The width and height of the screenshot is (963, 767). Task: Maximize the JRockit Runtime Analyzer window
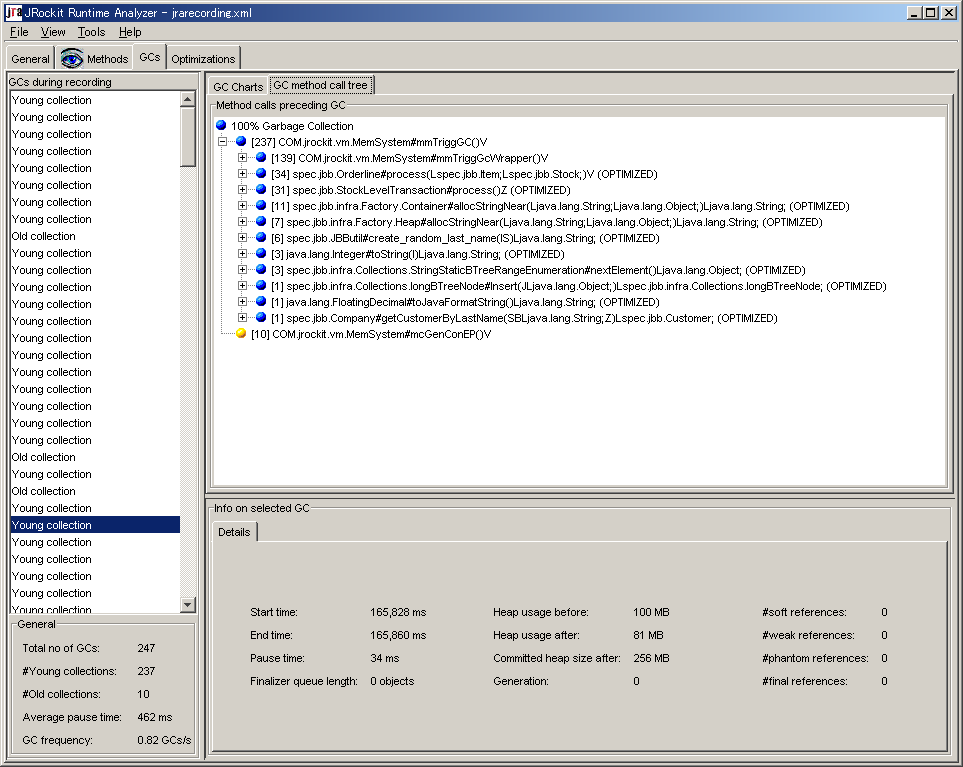pyautogui.click(x=931, y=12)
